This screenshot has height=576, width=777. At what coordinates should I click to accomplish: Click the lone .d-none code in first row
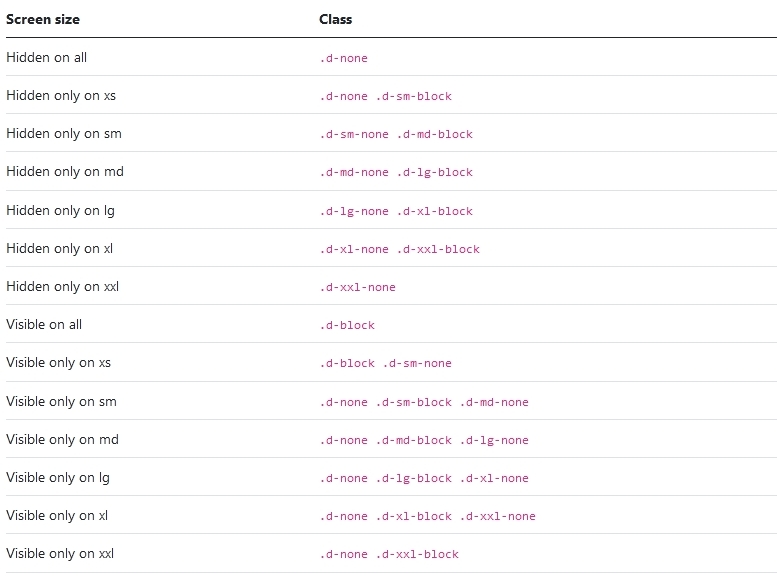pos(344,58)
